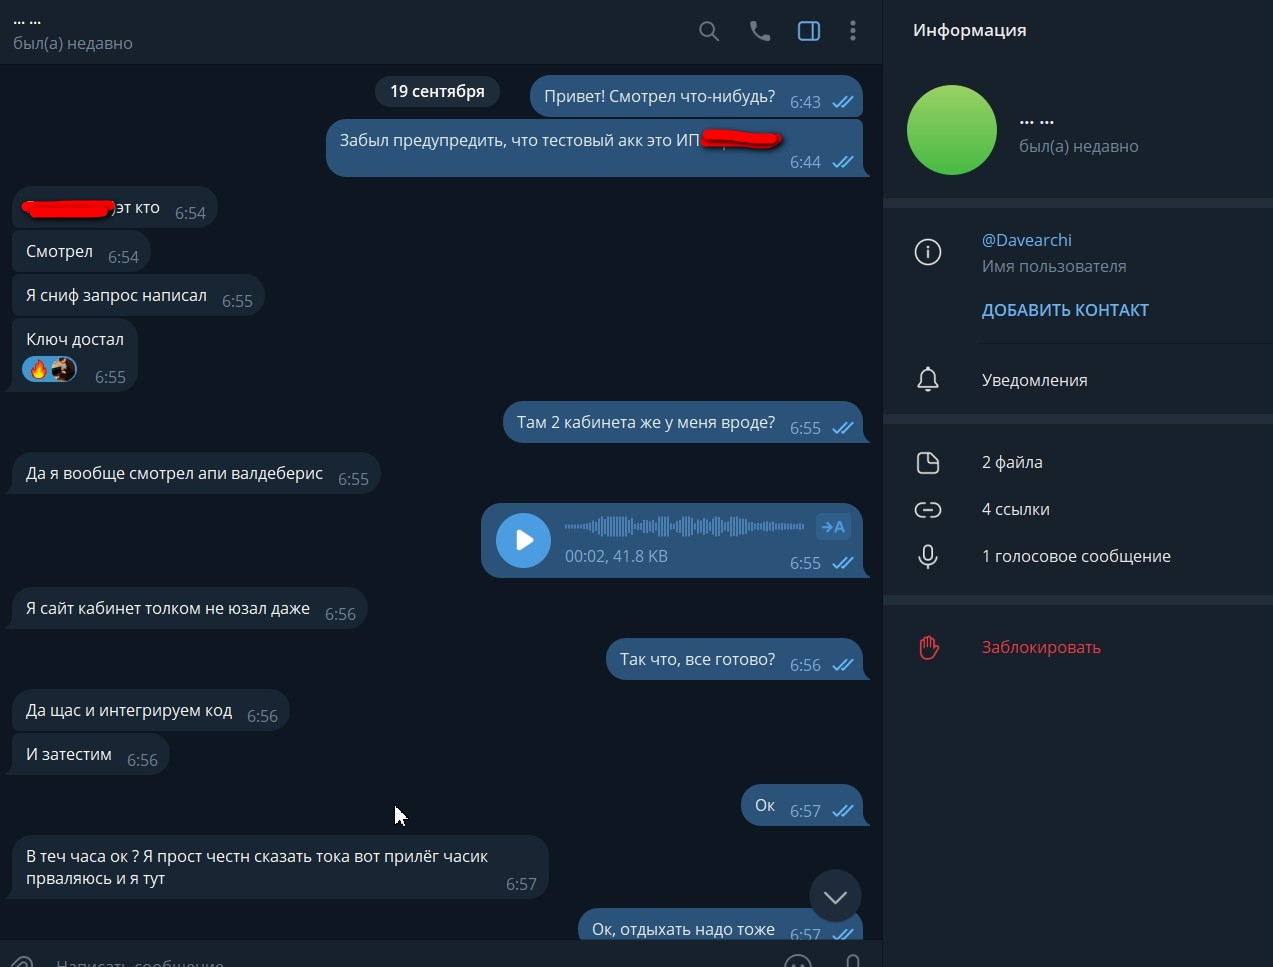
Task: Open the @Davearchi username link
Action: tap(1026, 240)
